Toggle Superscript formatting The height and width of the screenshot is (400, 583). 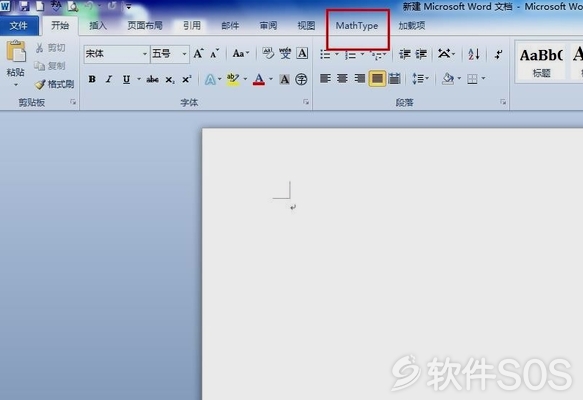[x=187, y=79]
